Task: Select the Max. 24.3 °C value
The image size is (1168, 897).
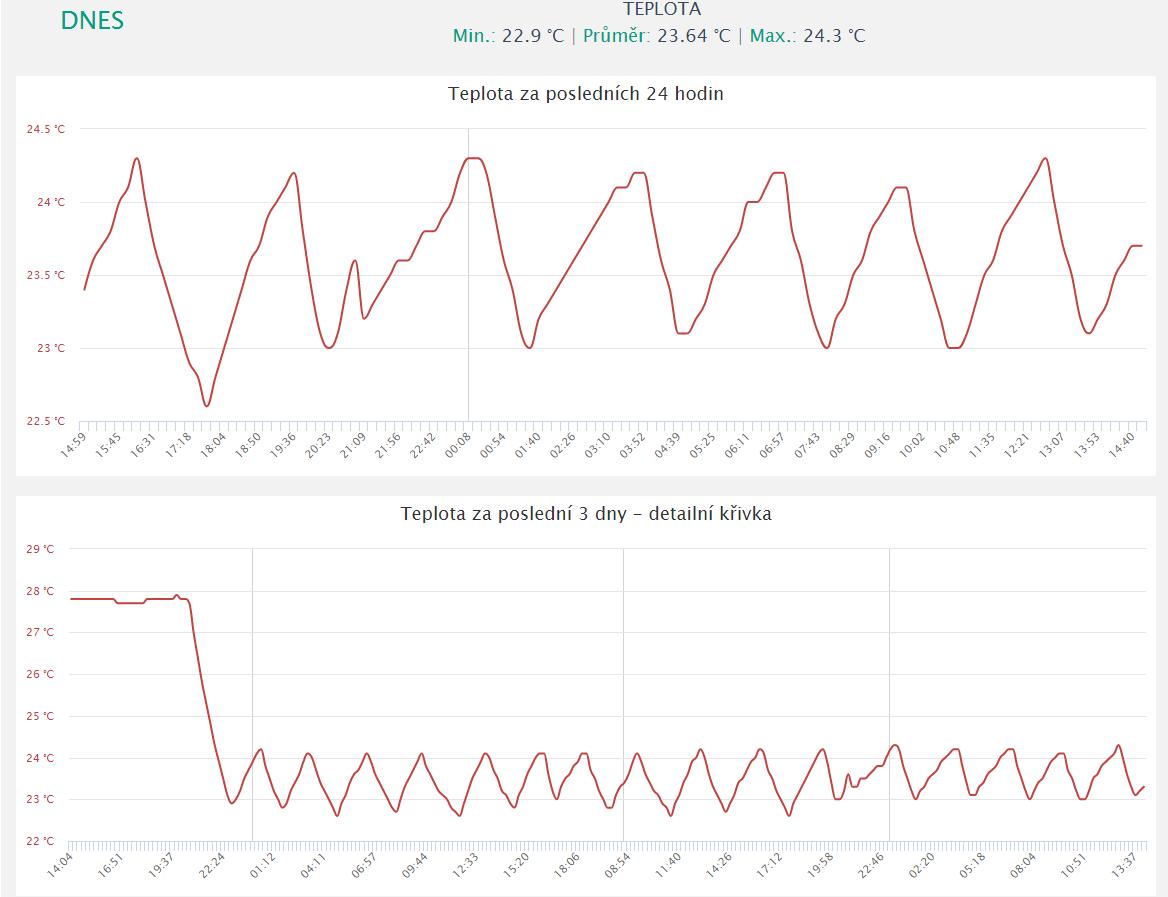Action: pyautogui.click(x=807, y=36)
